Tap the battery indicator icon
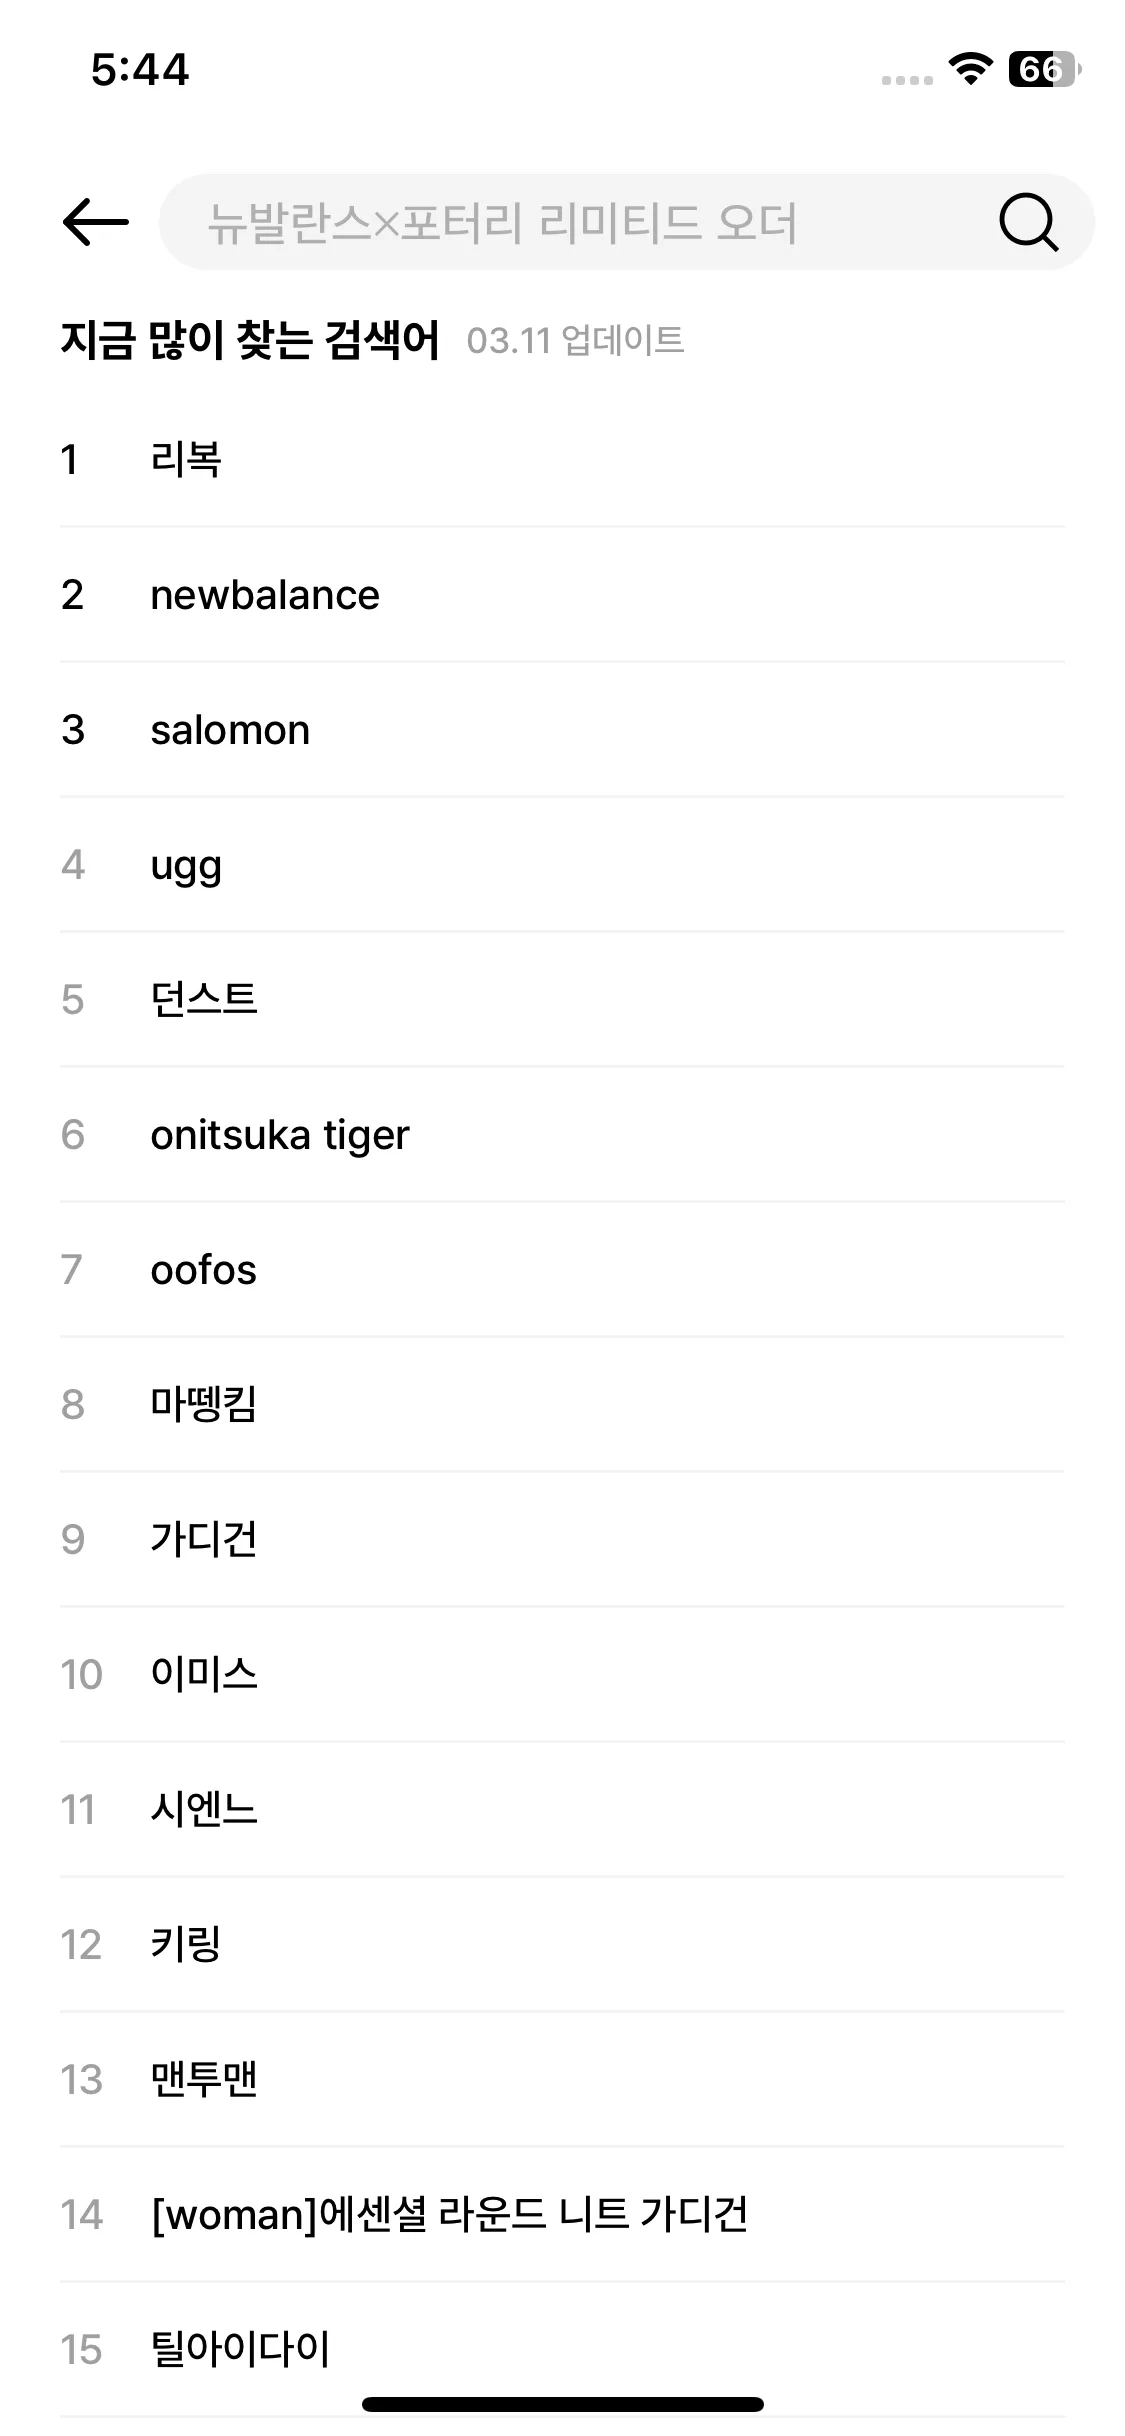 coord(1044,69)
